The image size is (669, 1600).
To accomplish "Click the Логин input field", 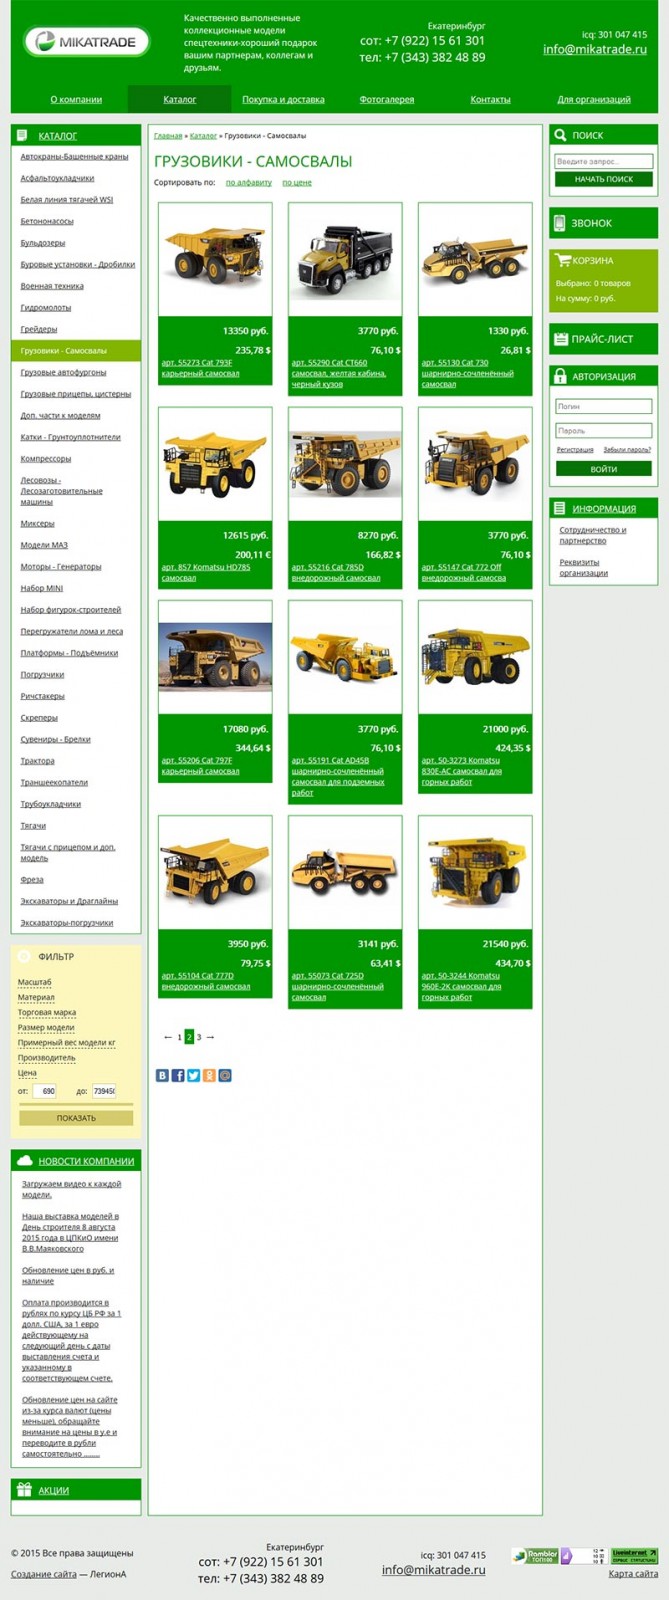I will point(604,406).
